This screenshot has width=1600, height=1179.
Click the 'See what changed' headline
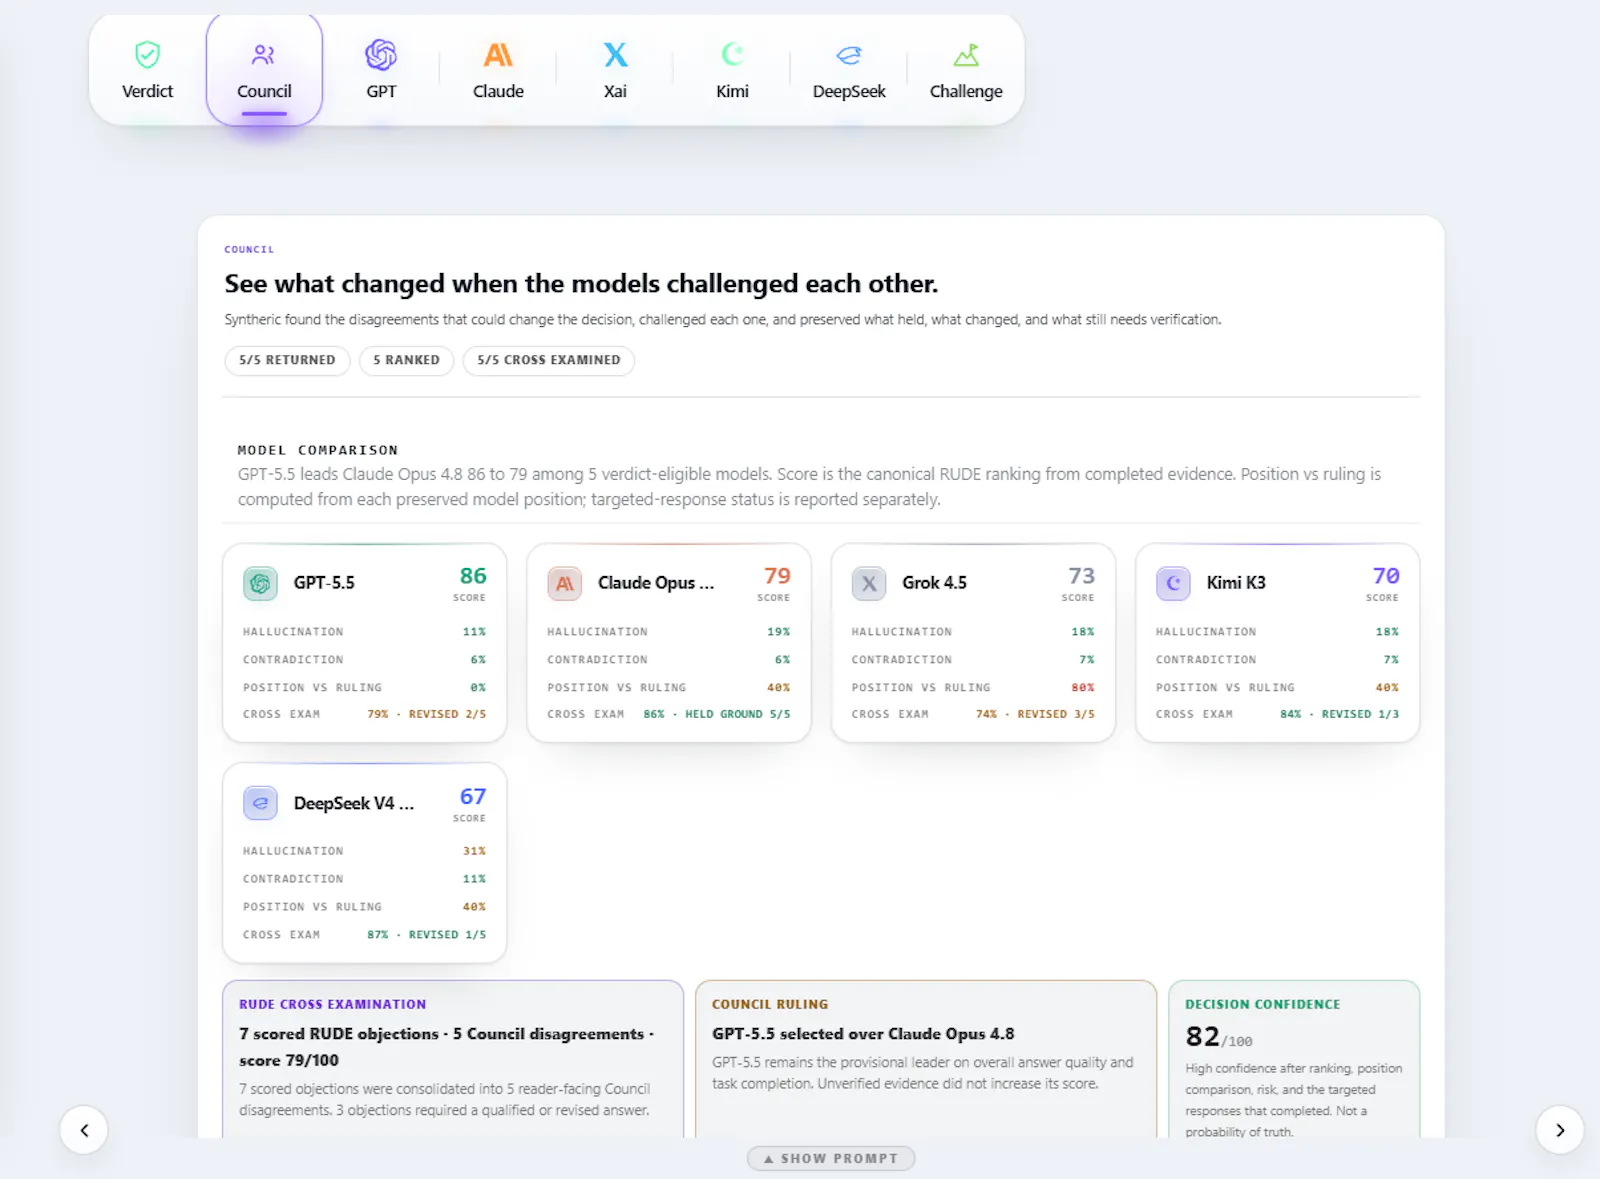(581, 284)
